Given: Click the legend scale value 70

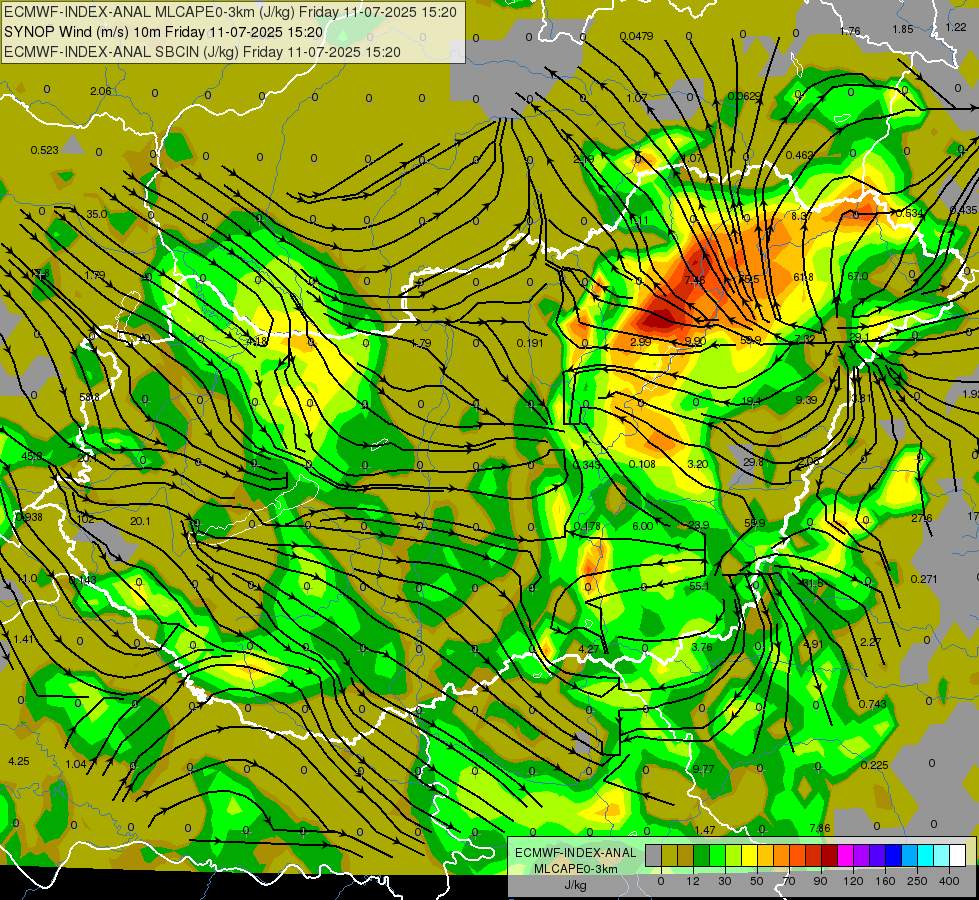Looking at the screenshot, I should 789,881.
